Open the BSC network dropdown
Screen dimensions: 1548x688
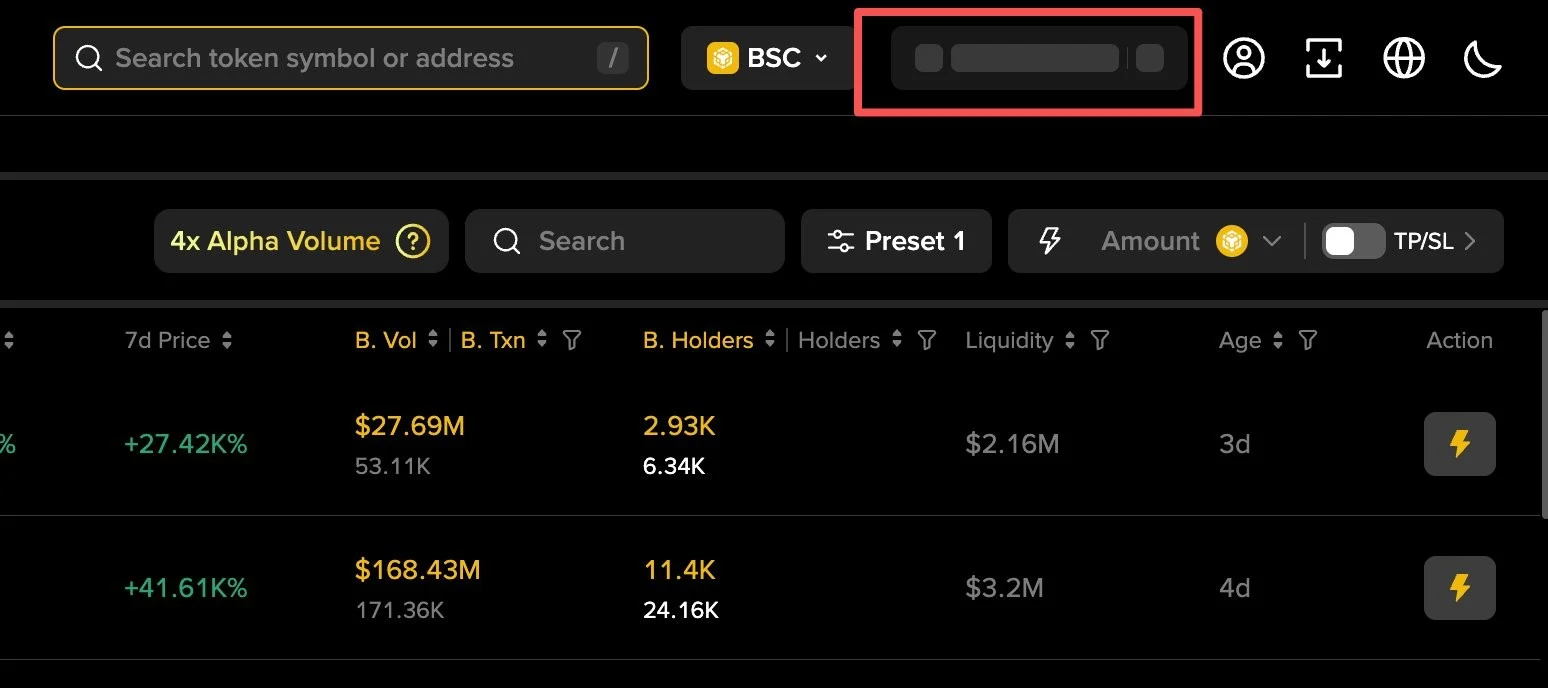(768, 58)
